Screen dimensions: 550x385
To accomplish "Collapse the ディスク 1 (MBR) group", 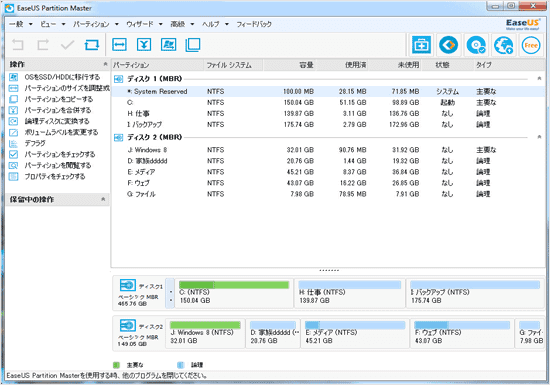I will click(x=539, y=79).
